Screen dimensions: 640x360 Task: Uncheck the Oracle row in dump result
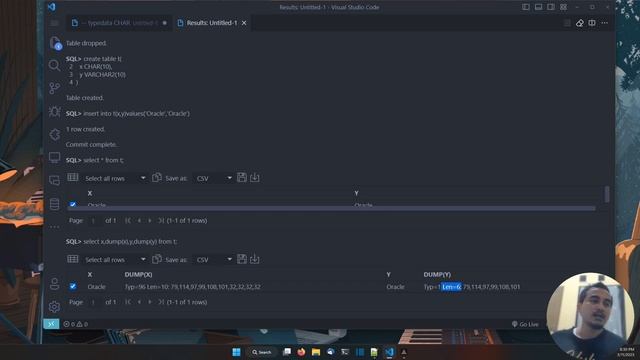click(x=73, y=287)
